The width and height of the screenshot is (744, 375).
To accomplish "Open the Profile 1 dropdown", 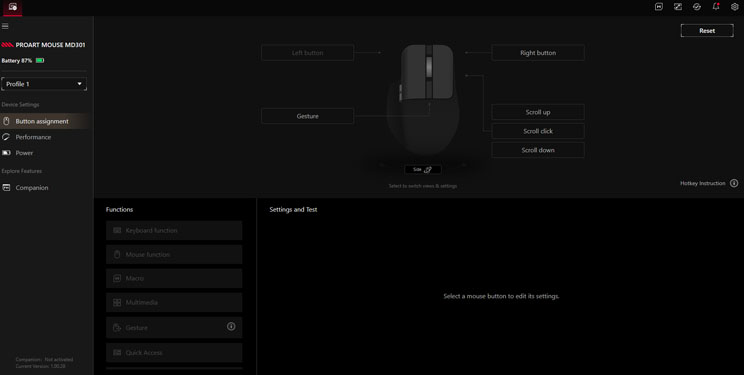I will (x=44, y=84).
